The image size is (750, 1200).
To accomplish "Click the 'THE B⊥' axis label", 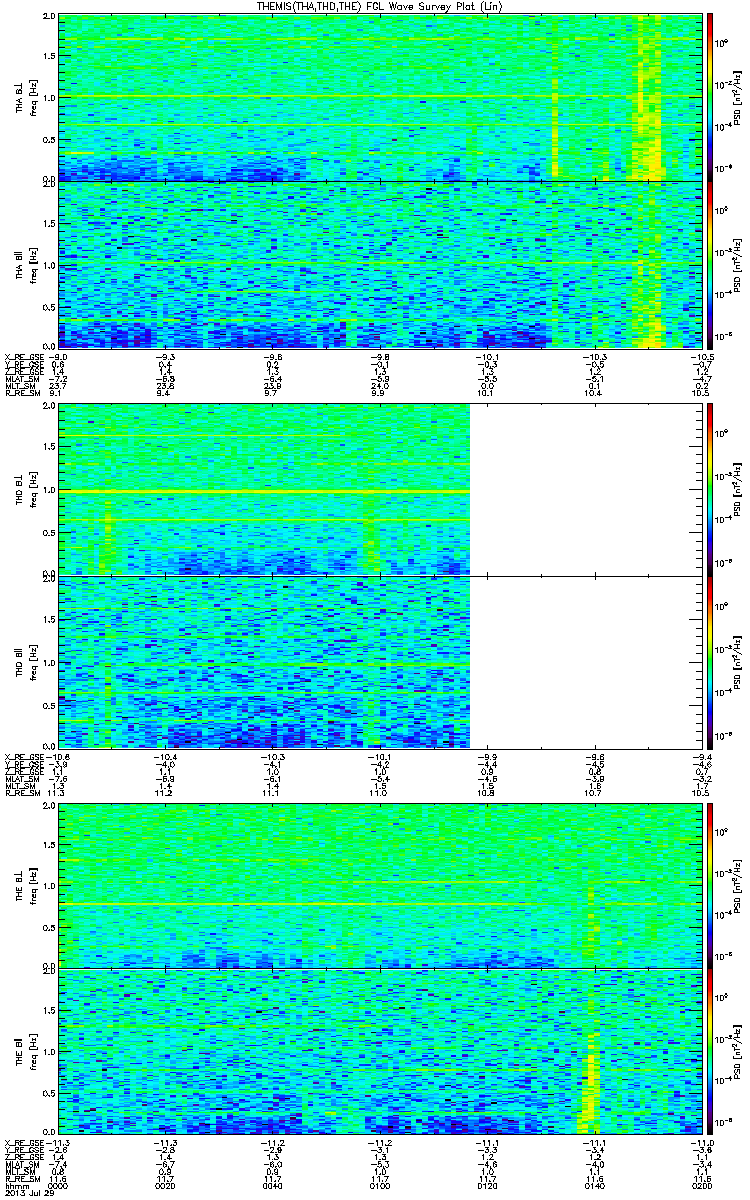I will coord(19,885).
